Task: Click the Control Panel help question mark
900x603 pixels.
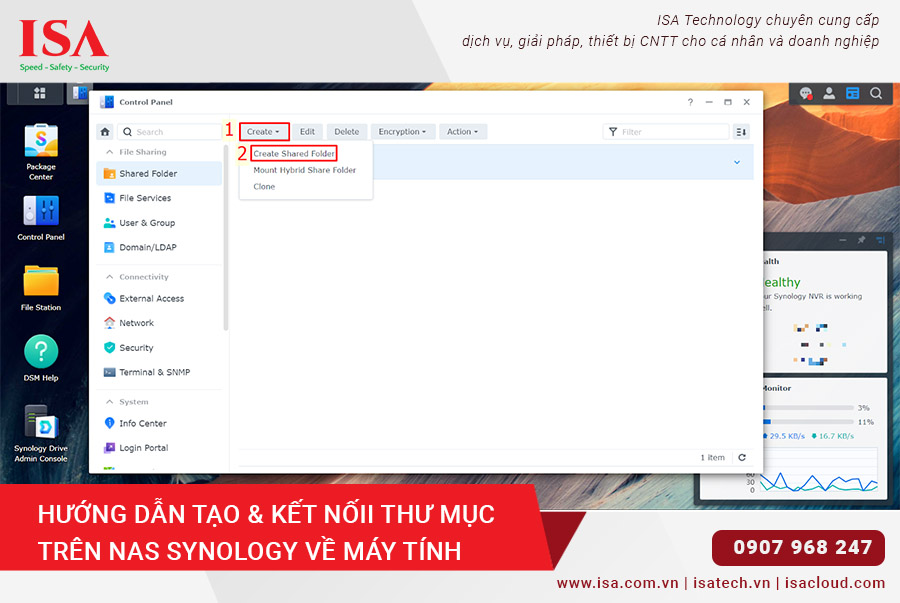Action: click(x=690, y=102)
